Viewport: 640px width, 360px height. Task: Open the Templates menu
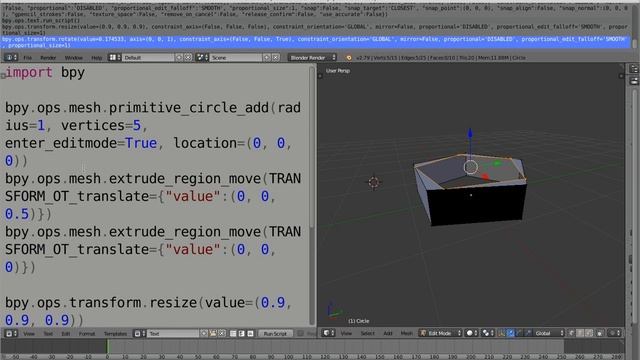click(116, 334)
